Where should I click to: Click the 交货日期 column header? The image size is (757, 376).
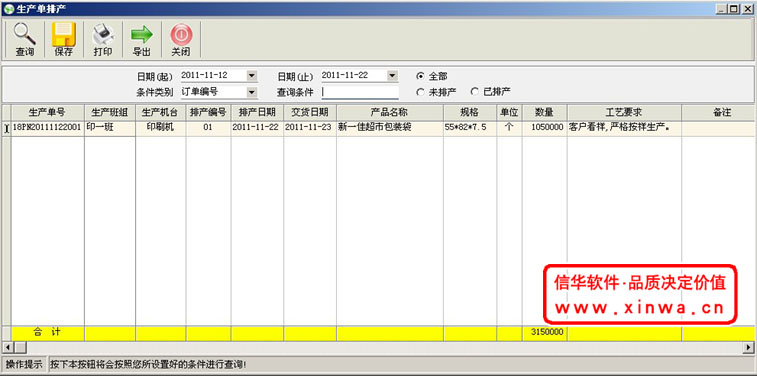[x=310, y=112]
